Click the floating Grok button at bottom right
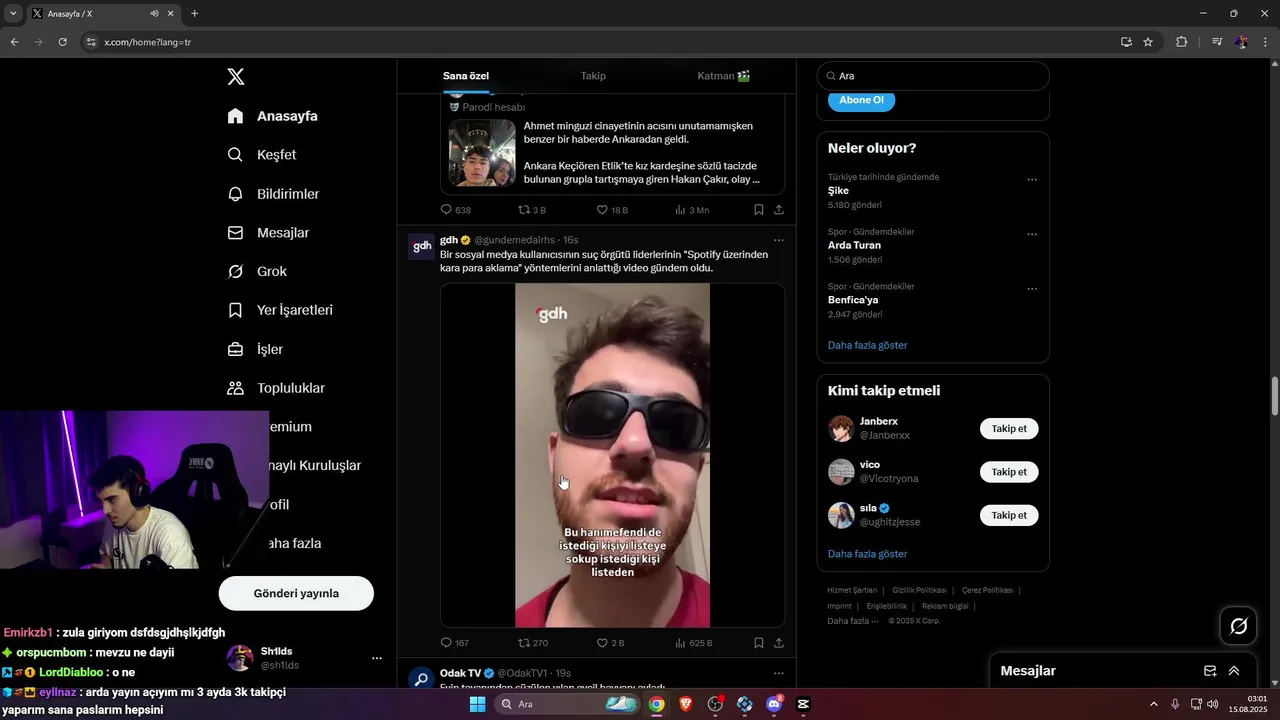This screenshot has width=1280, height=720. click(1238, 626)
